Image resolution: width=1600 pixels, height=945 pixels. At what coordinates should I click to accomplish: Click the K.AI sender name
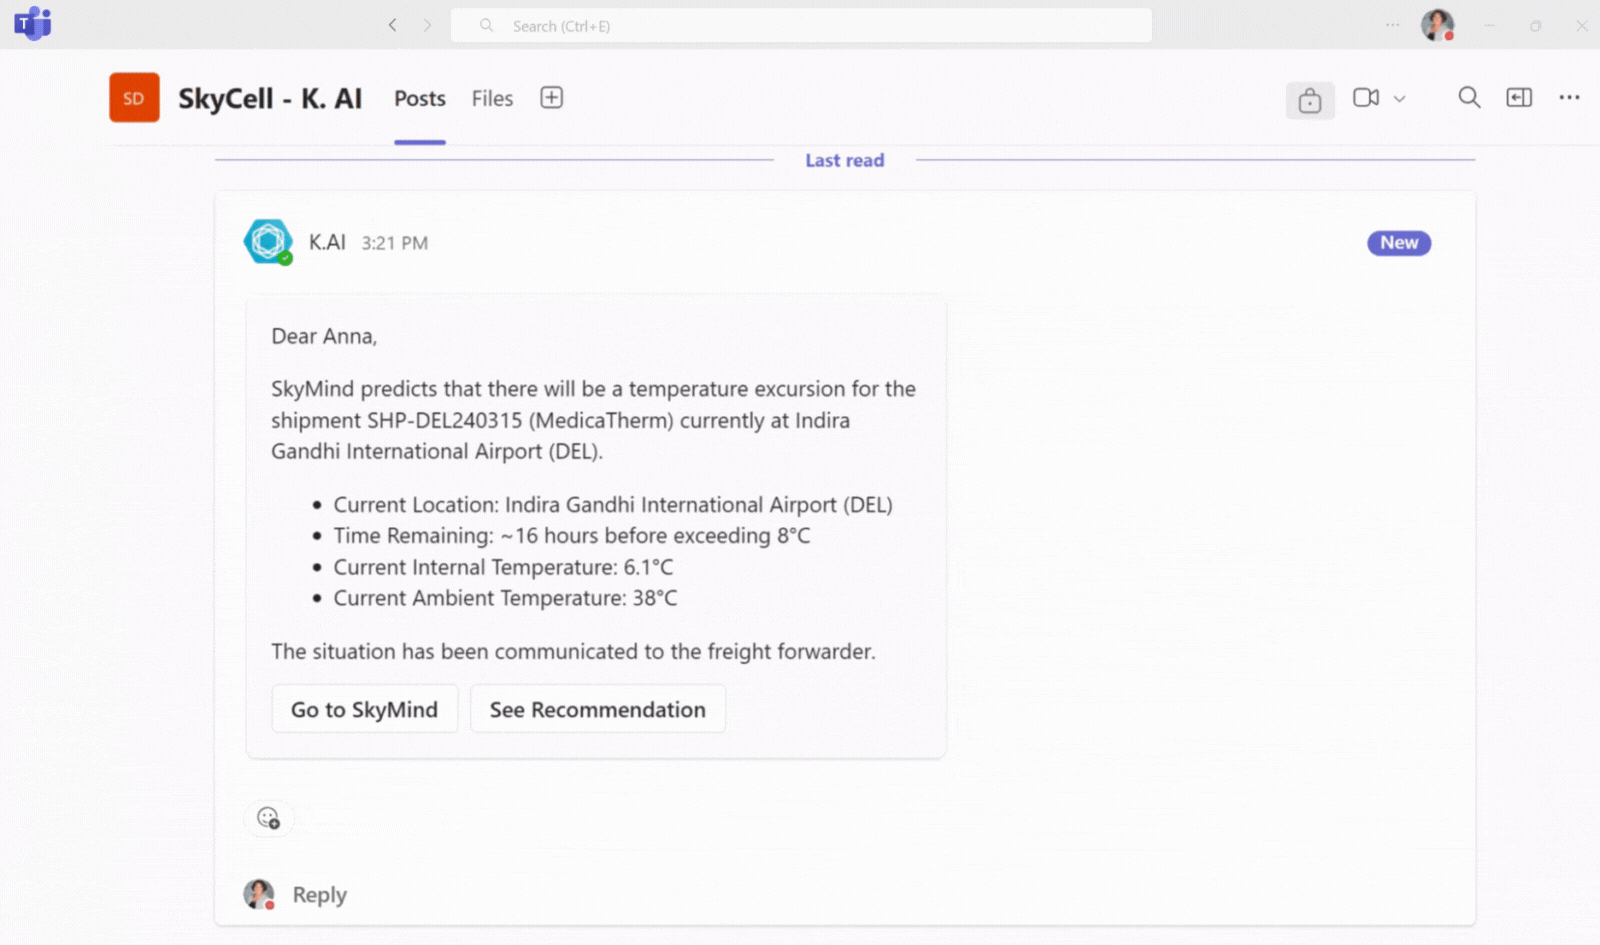coord(327,242)
